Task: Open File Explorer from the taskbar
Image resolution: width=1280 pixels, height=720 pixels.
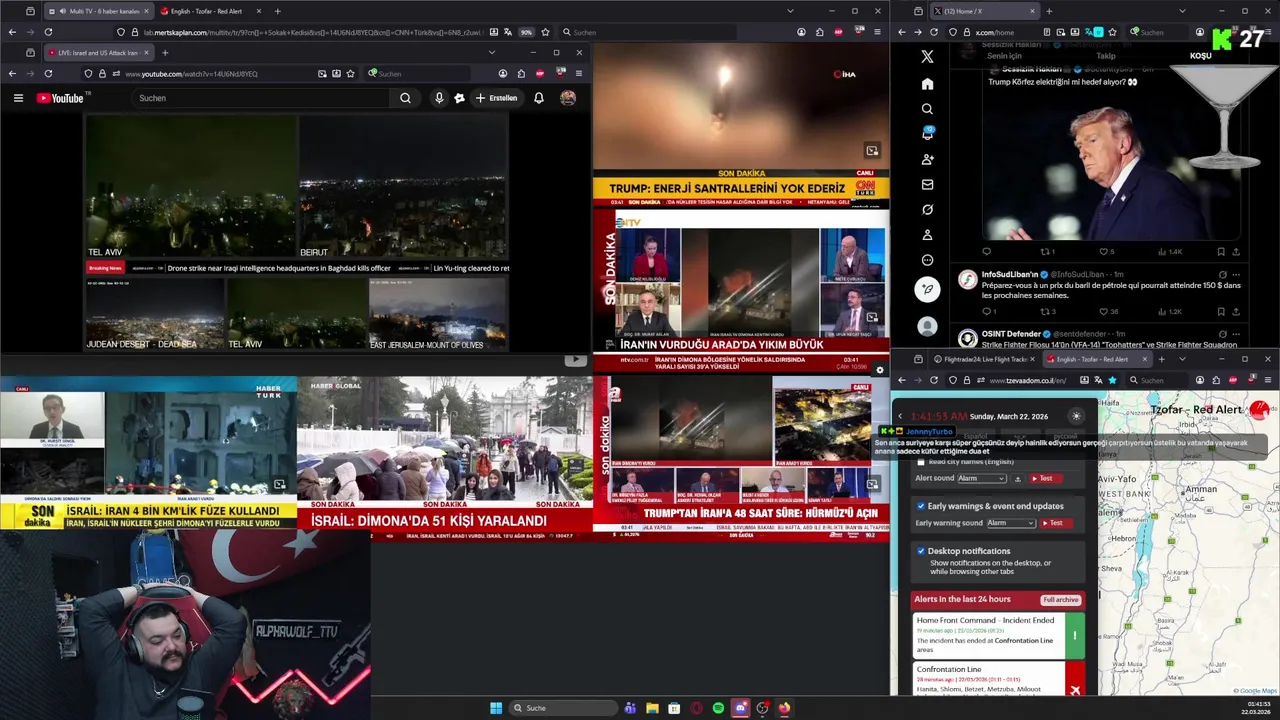Action: pos(652,708)
